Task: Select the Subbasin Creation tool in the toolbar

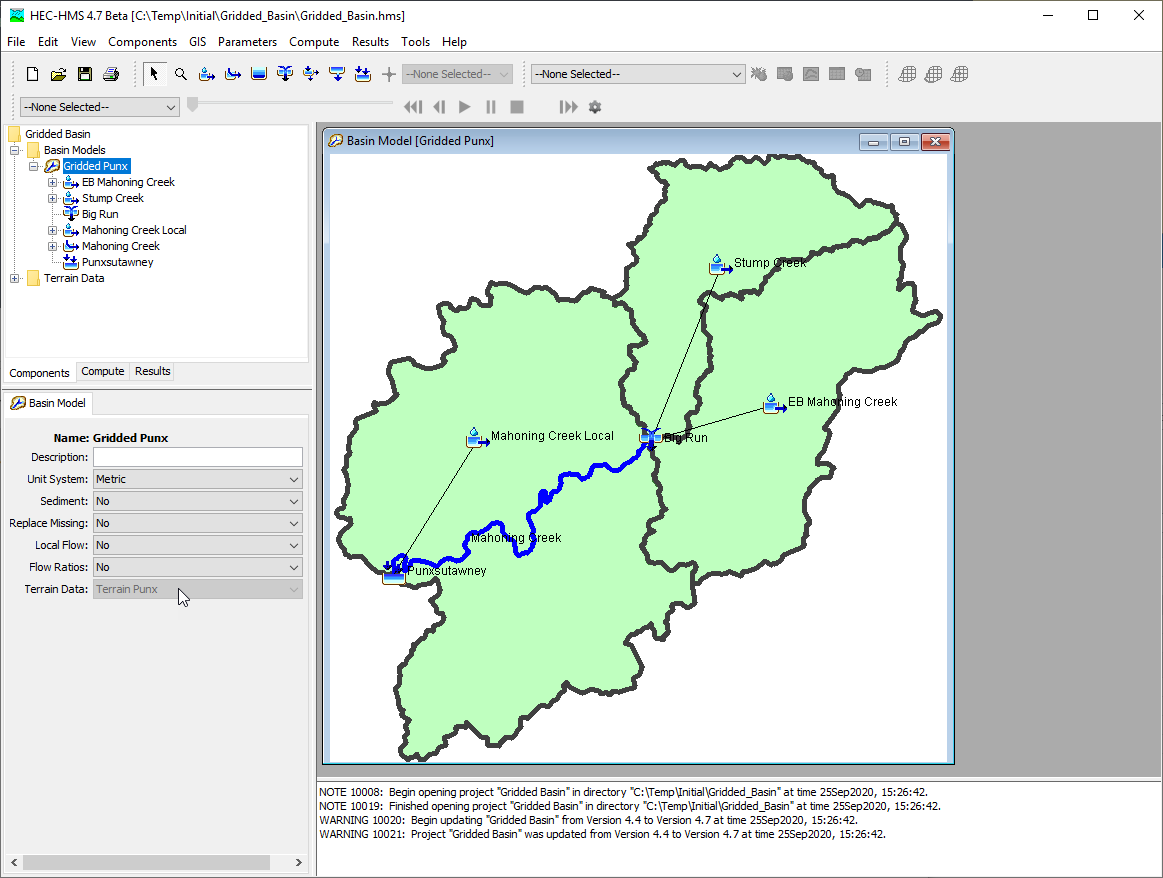Action: pos(207,74)
